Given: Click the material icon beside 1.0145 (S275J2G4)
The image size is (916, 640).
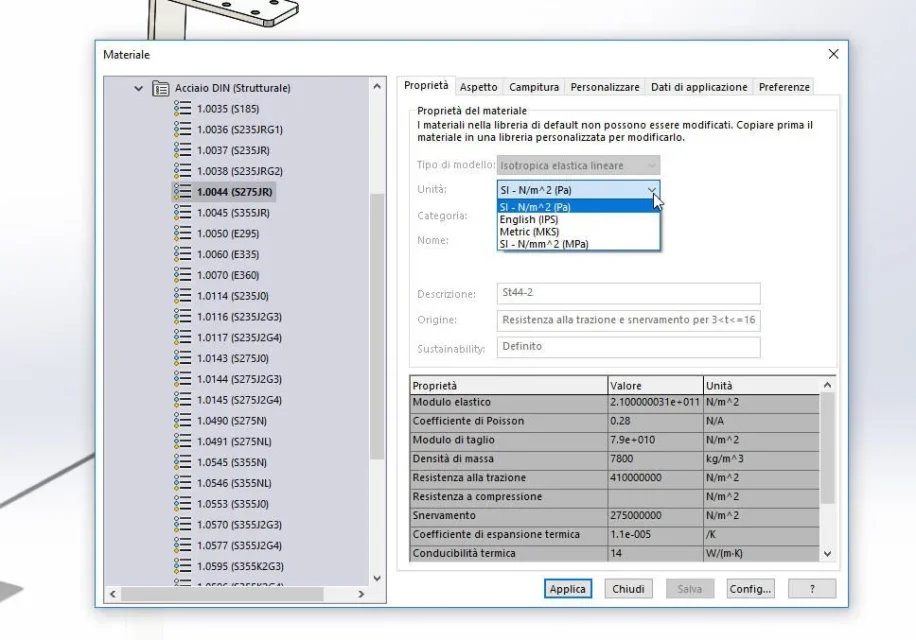Looking at the screenshot, I should [x=182, y=400].
